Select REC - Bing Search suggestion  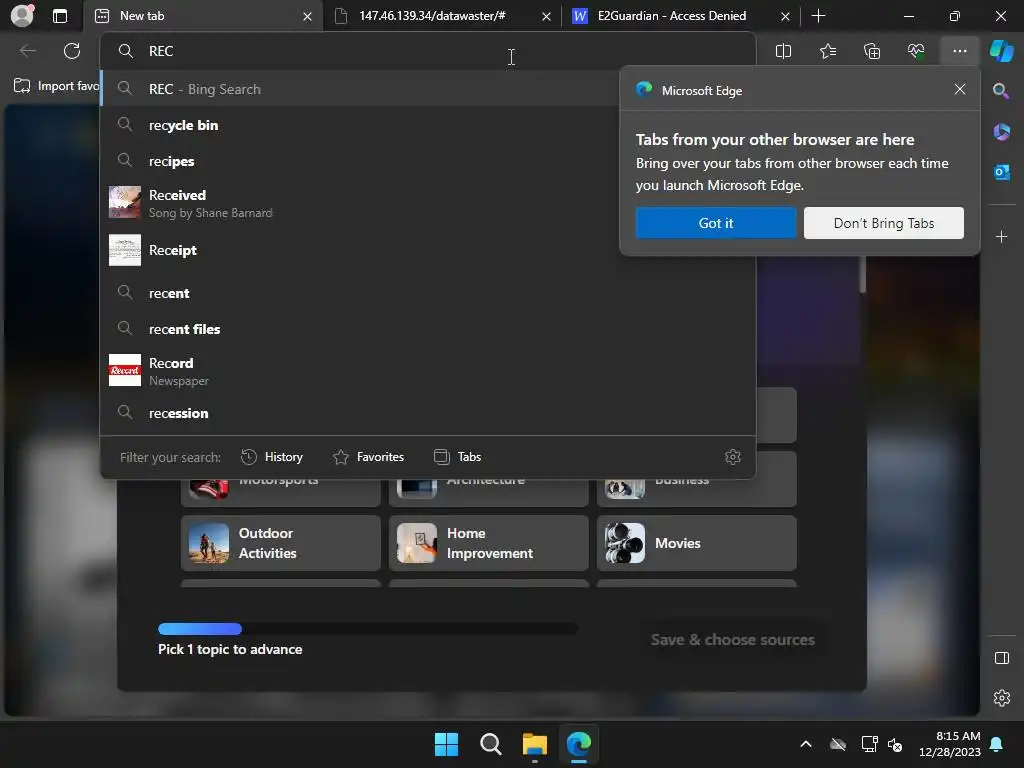click(359, 89)
